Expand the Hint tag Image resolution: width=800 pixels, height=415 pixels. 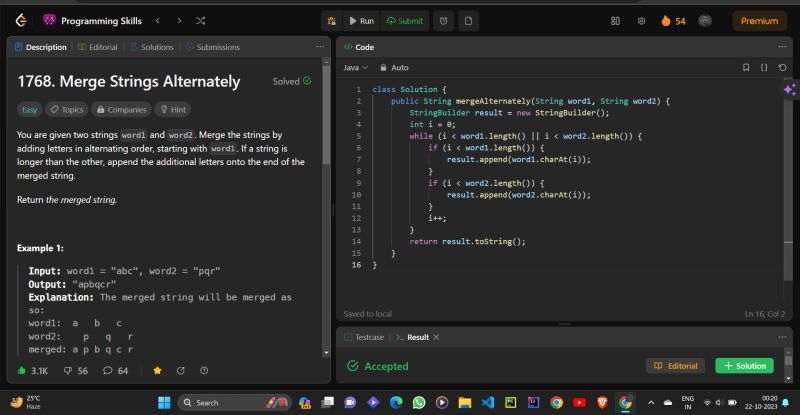click(x=173, y=109)
